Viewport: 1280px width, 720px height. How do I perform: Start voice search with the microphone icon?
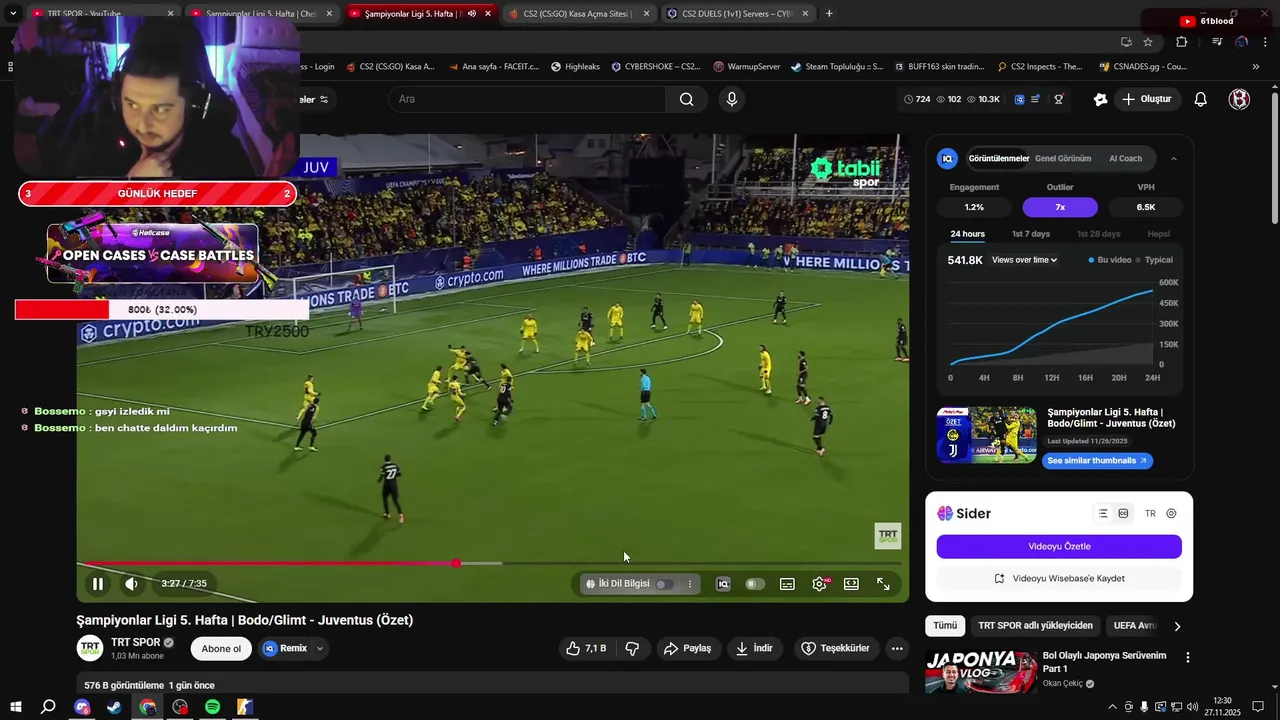pyautogui.click(x=732, y=99)
